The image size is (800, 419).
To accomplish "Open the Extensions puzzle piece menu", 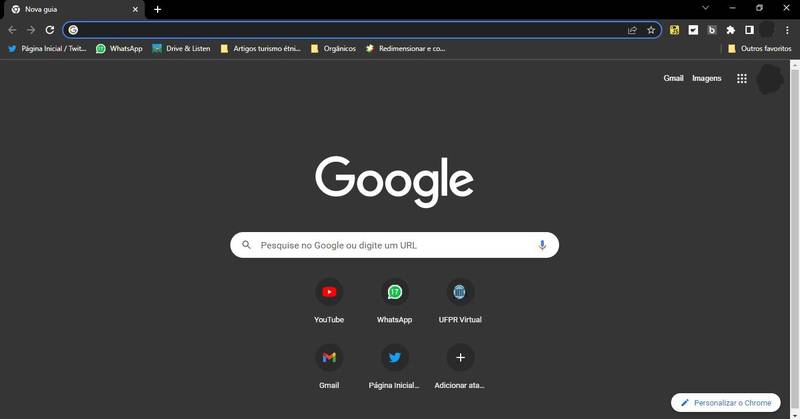I will click(x=731, y=30).
